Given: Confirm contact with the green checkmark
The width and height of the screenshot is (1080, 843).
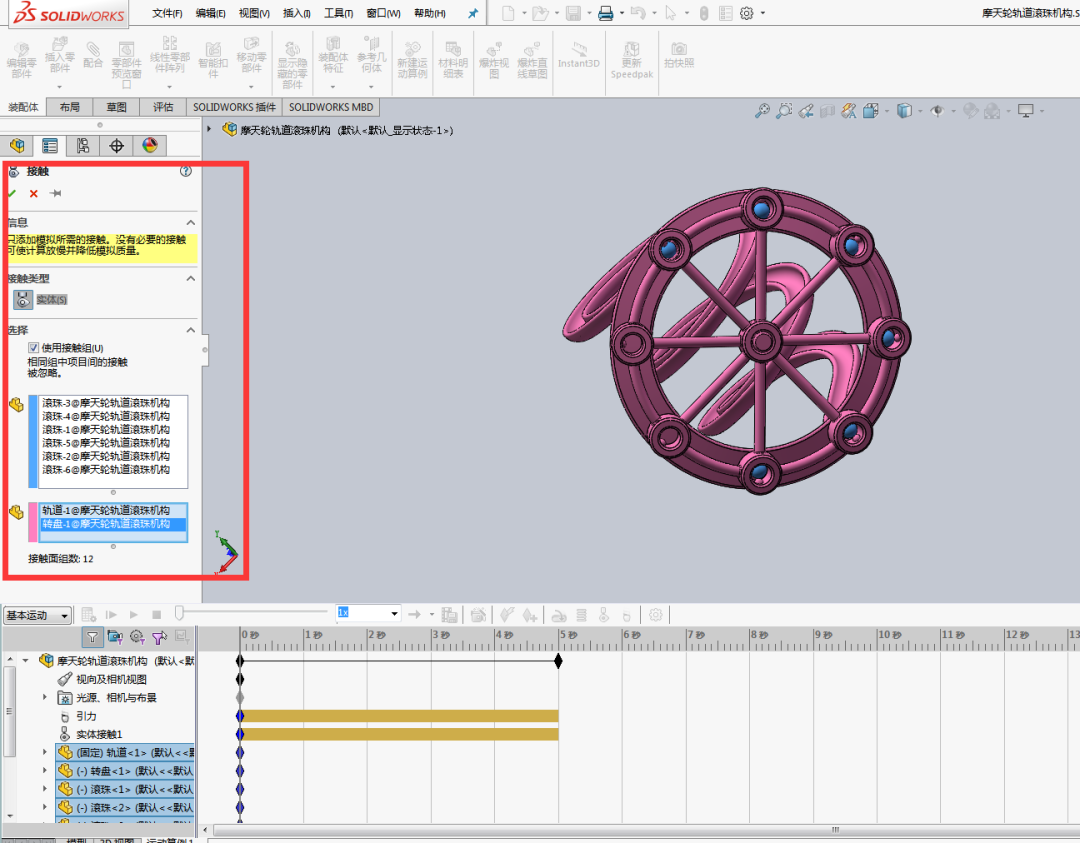Looking at the screenshot, I should pos(12,193).
